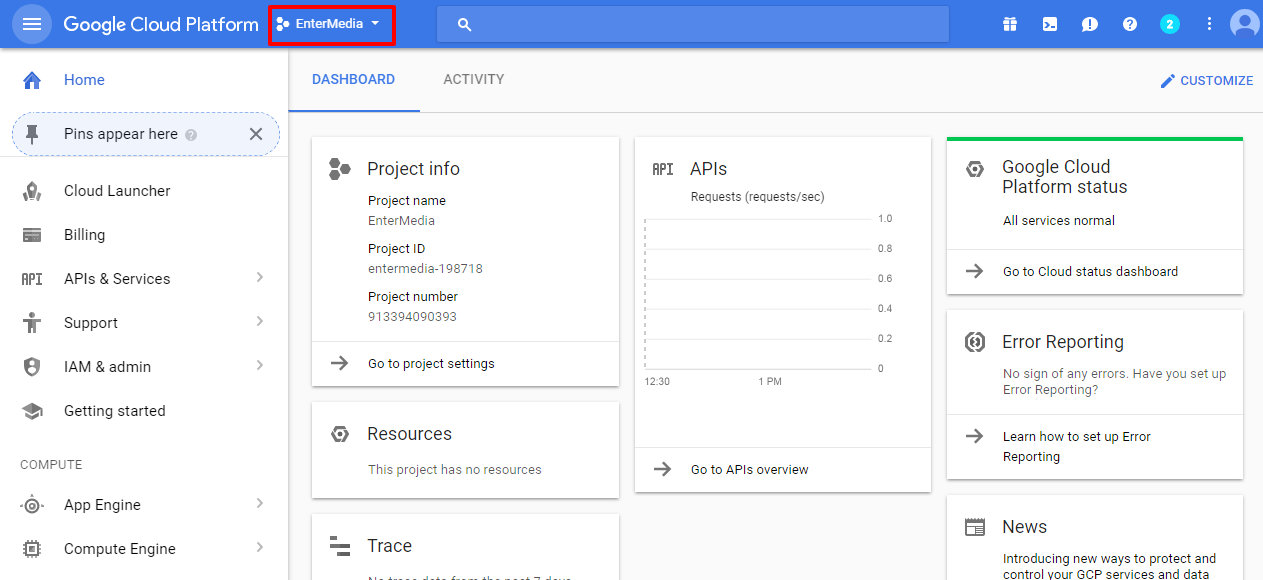
Task: Open the hamburger navigation menu
Action: [32, 24]
